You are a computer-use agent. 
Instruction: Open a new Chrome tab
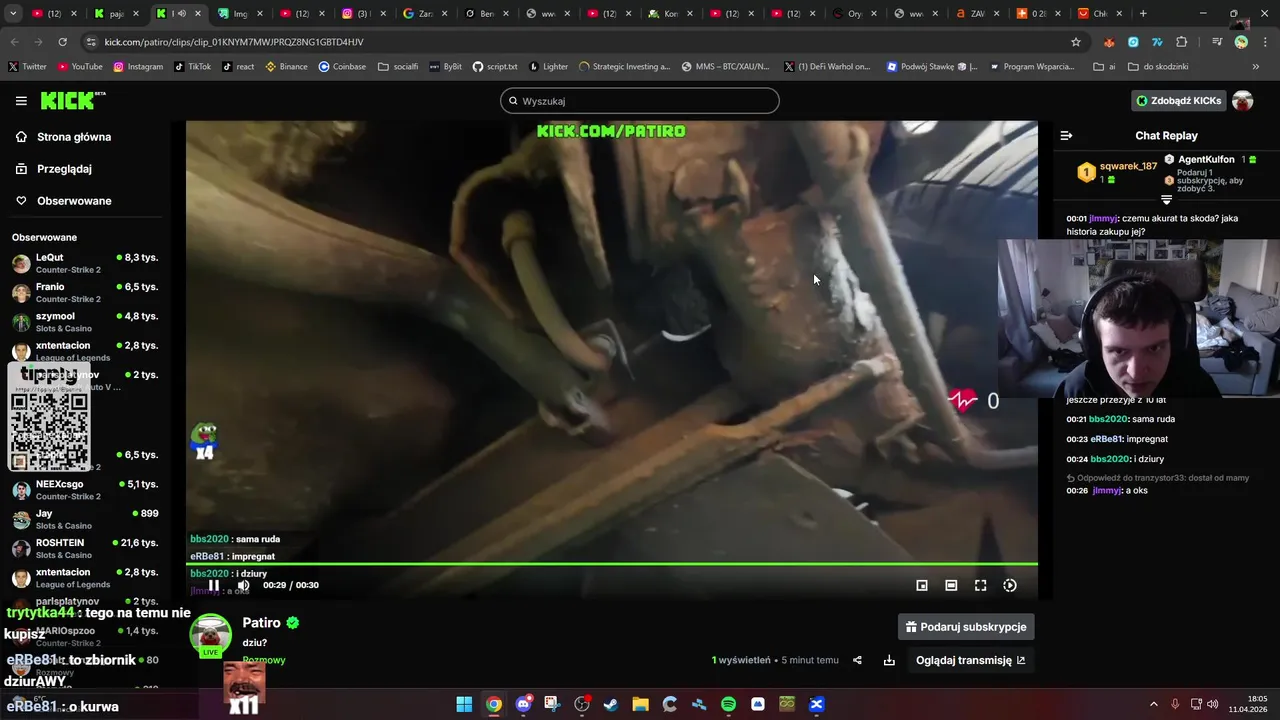click(x=1143, y=14)
